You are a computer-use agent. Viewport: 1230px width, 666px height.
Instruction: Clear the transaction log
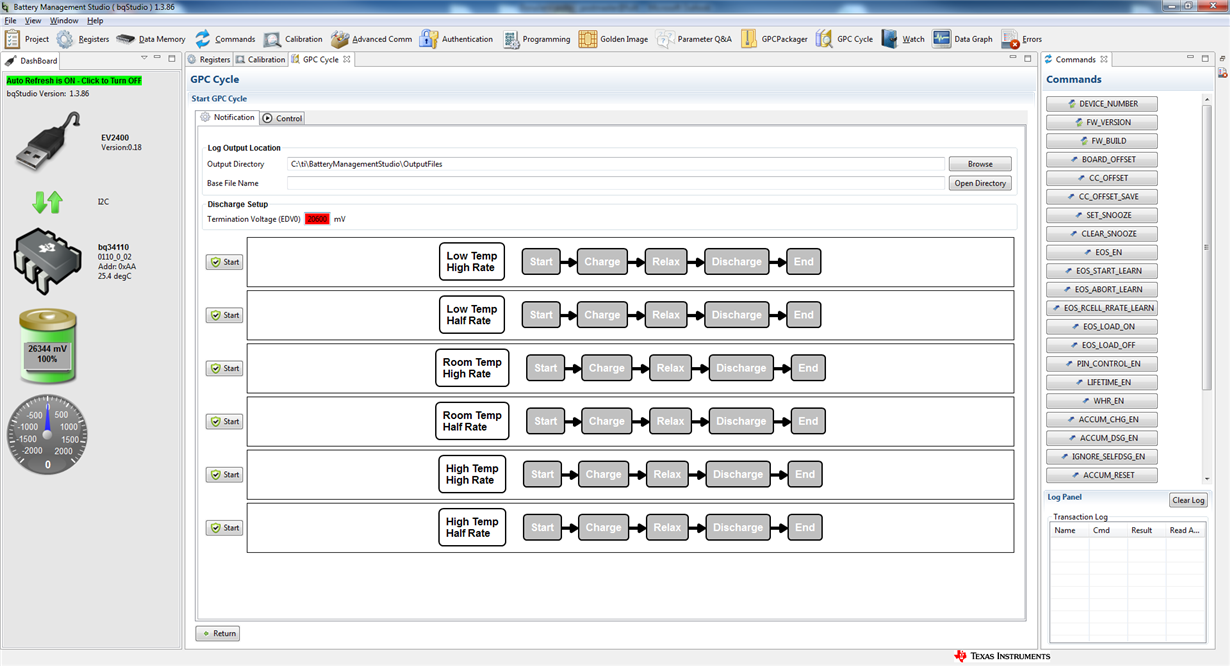click(x=1188, y=500)
